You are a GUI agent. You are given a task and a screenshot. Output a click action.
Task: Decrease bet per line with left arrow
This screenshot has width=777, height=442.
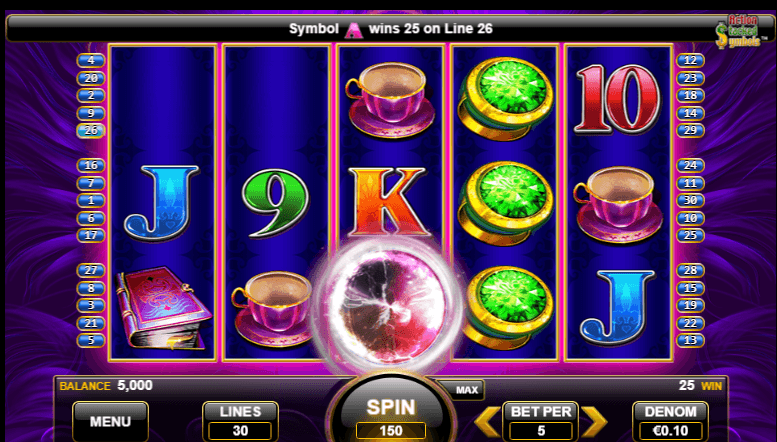(488, 422)
